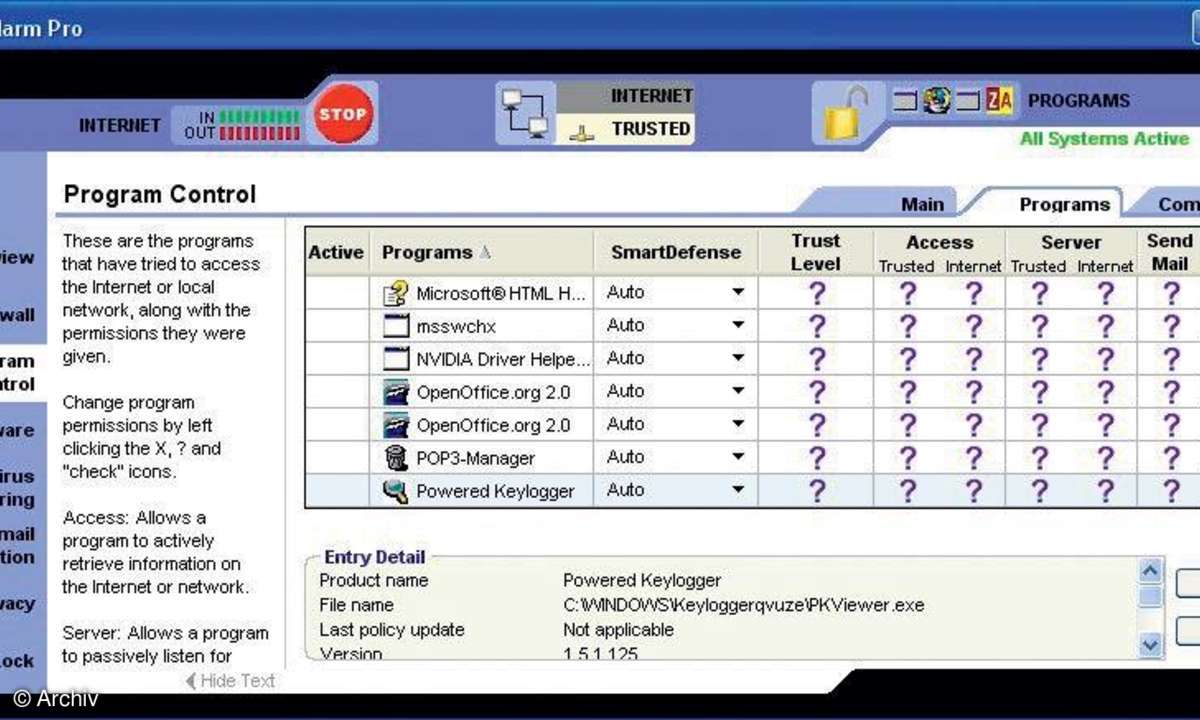Select the msswchx row name

click(456, 326)
